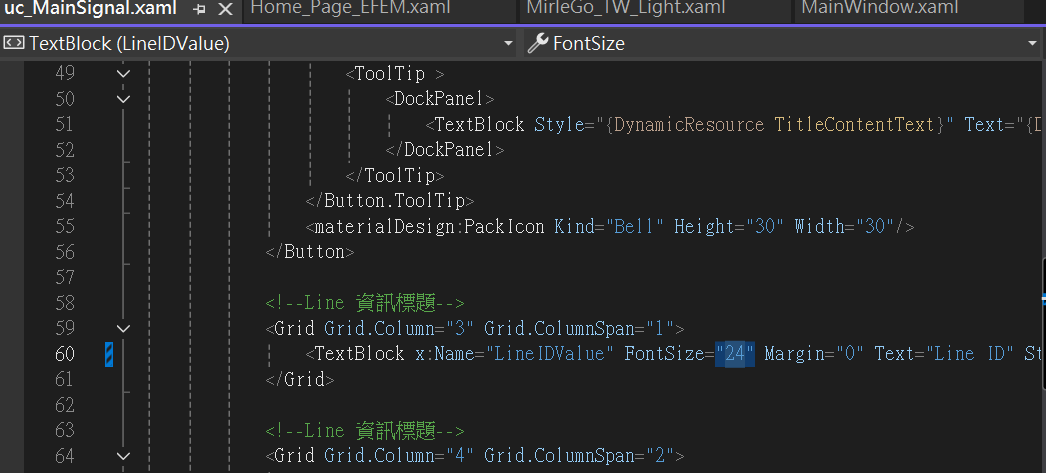Switch to MirleGo_TW_Light.xaml tab

tap(625, 8)
